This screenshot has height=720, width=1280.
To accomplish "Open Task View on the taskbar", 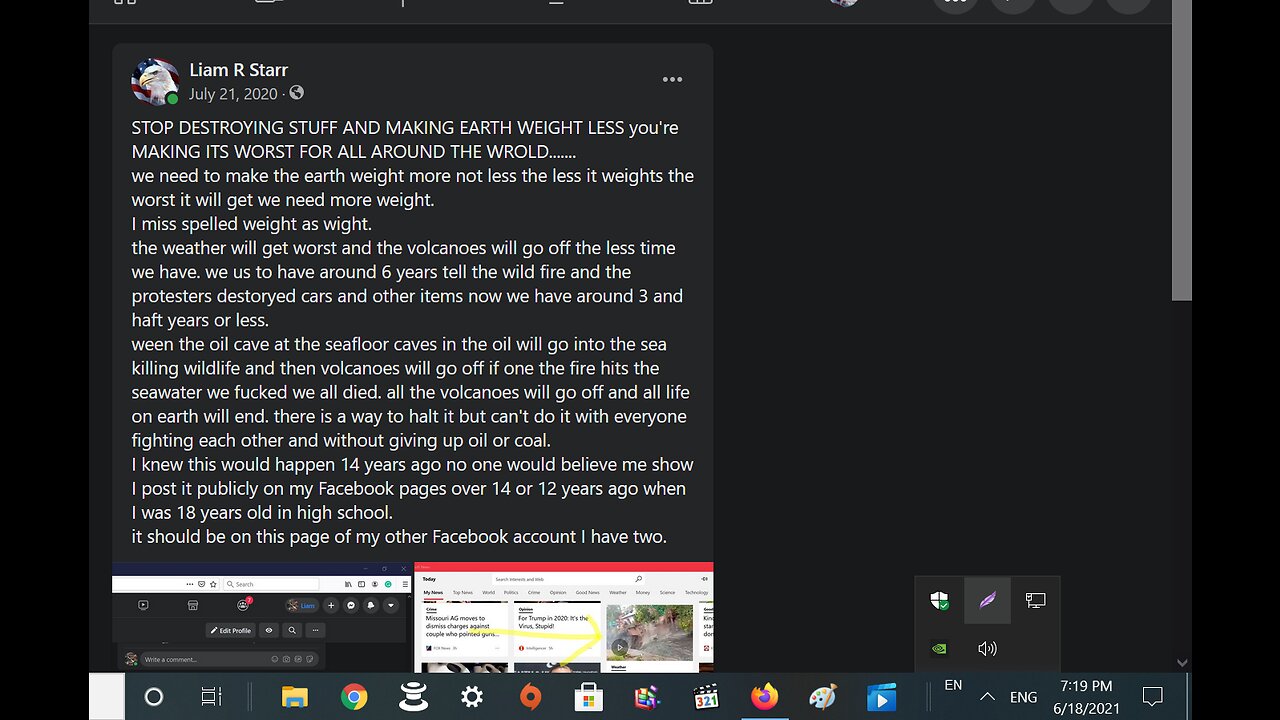I will click(x=211, y=697).
